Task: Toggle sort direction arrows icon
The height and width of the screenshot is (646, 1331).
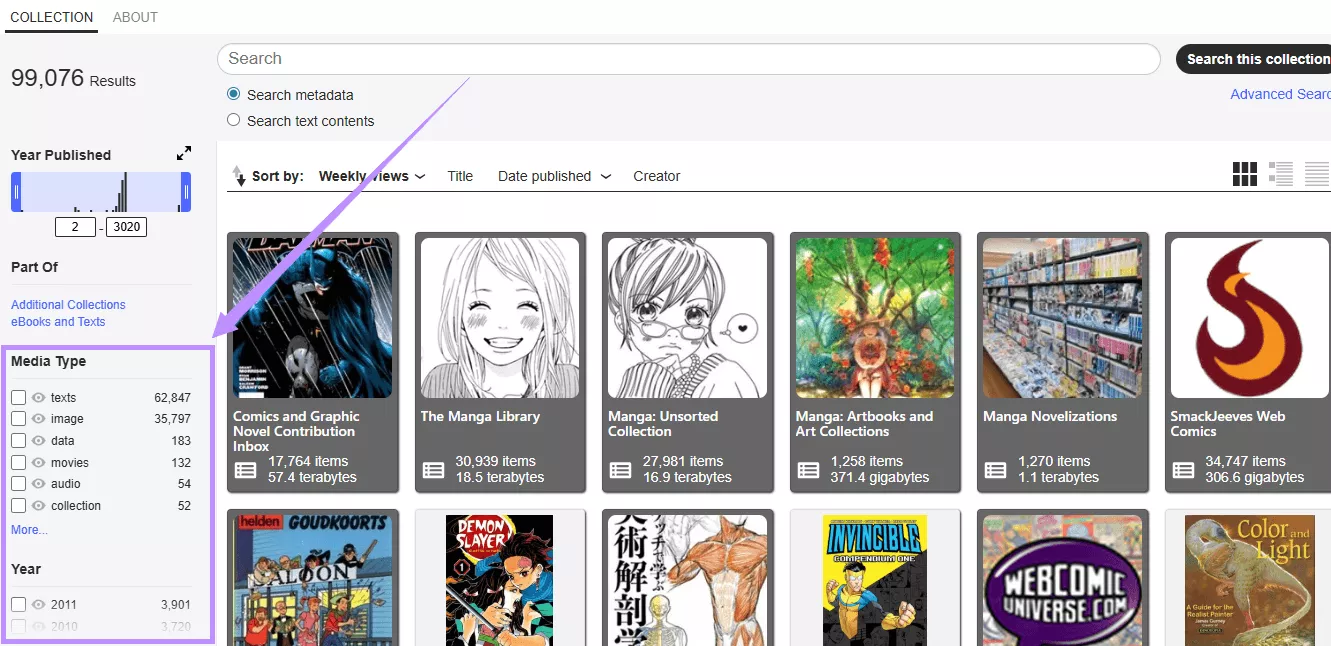Action: (238, 176)
